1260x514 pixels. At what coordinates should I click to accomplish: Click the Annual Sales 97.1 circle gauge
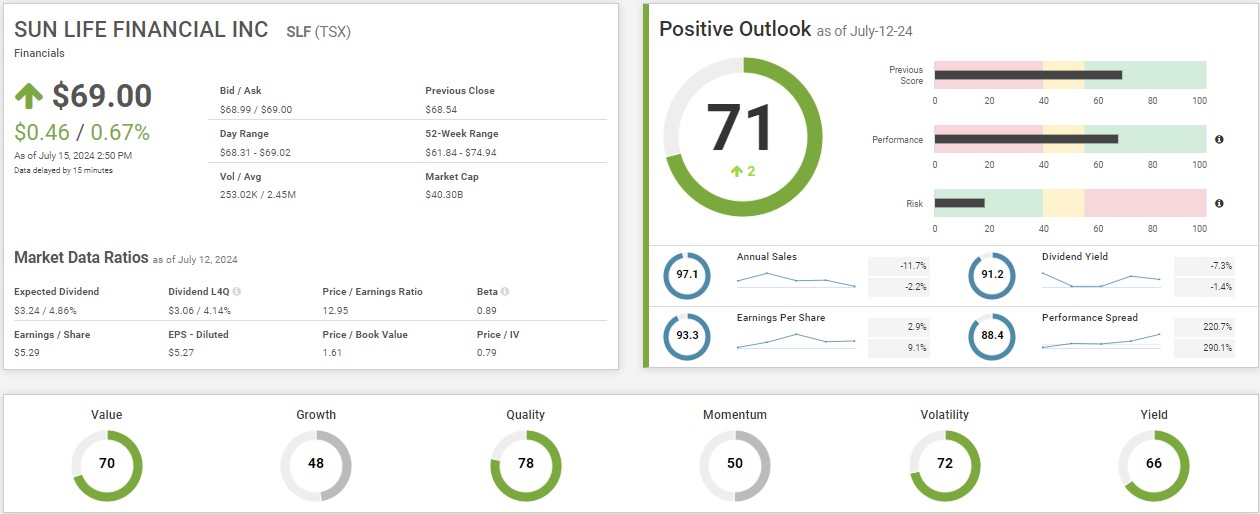click(x=687, y=275)
